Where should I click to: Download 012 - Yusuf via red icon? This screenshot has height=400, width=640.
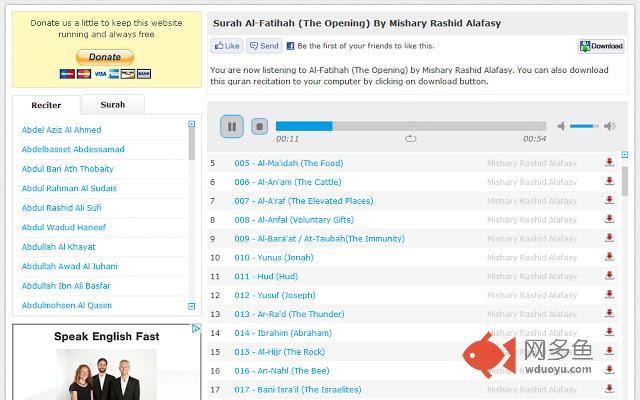[x=609, y=294]
